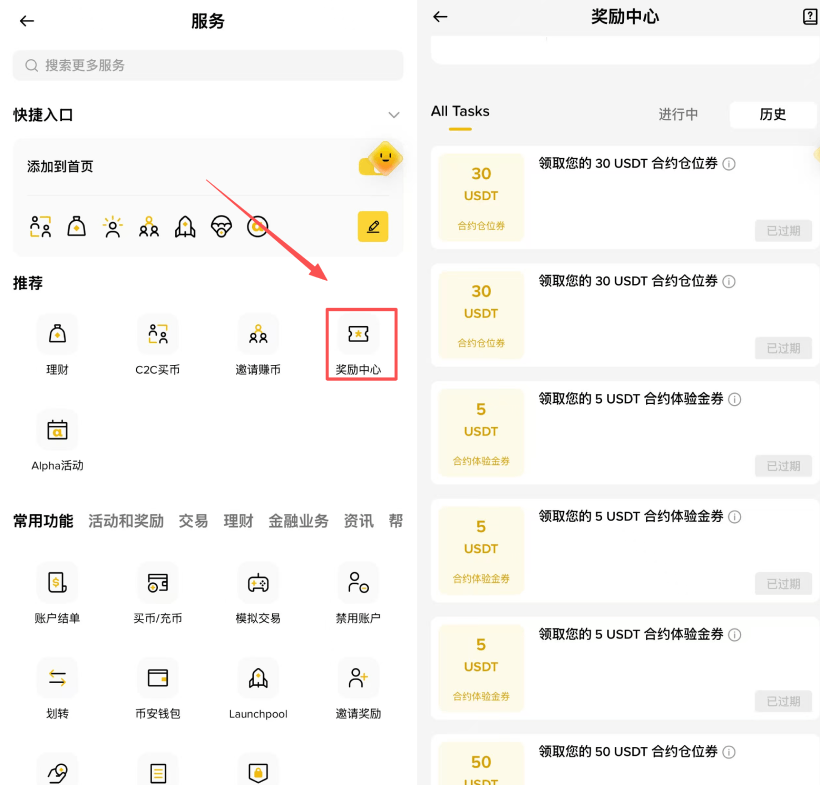Go back from the 奖励中心 page
The height and width of the screenshot is (785, 820).
pos(440,17)
